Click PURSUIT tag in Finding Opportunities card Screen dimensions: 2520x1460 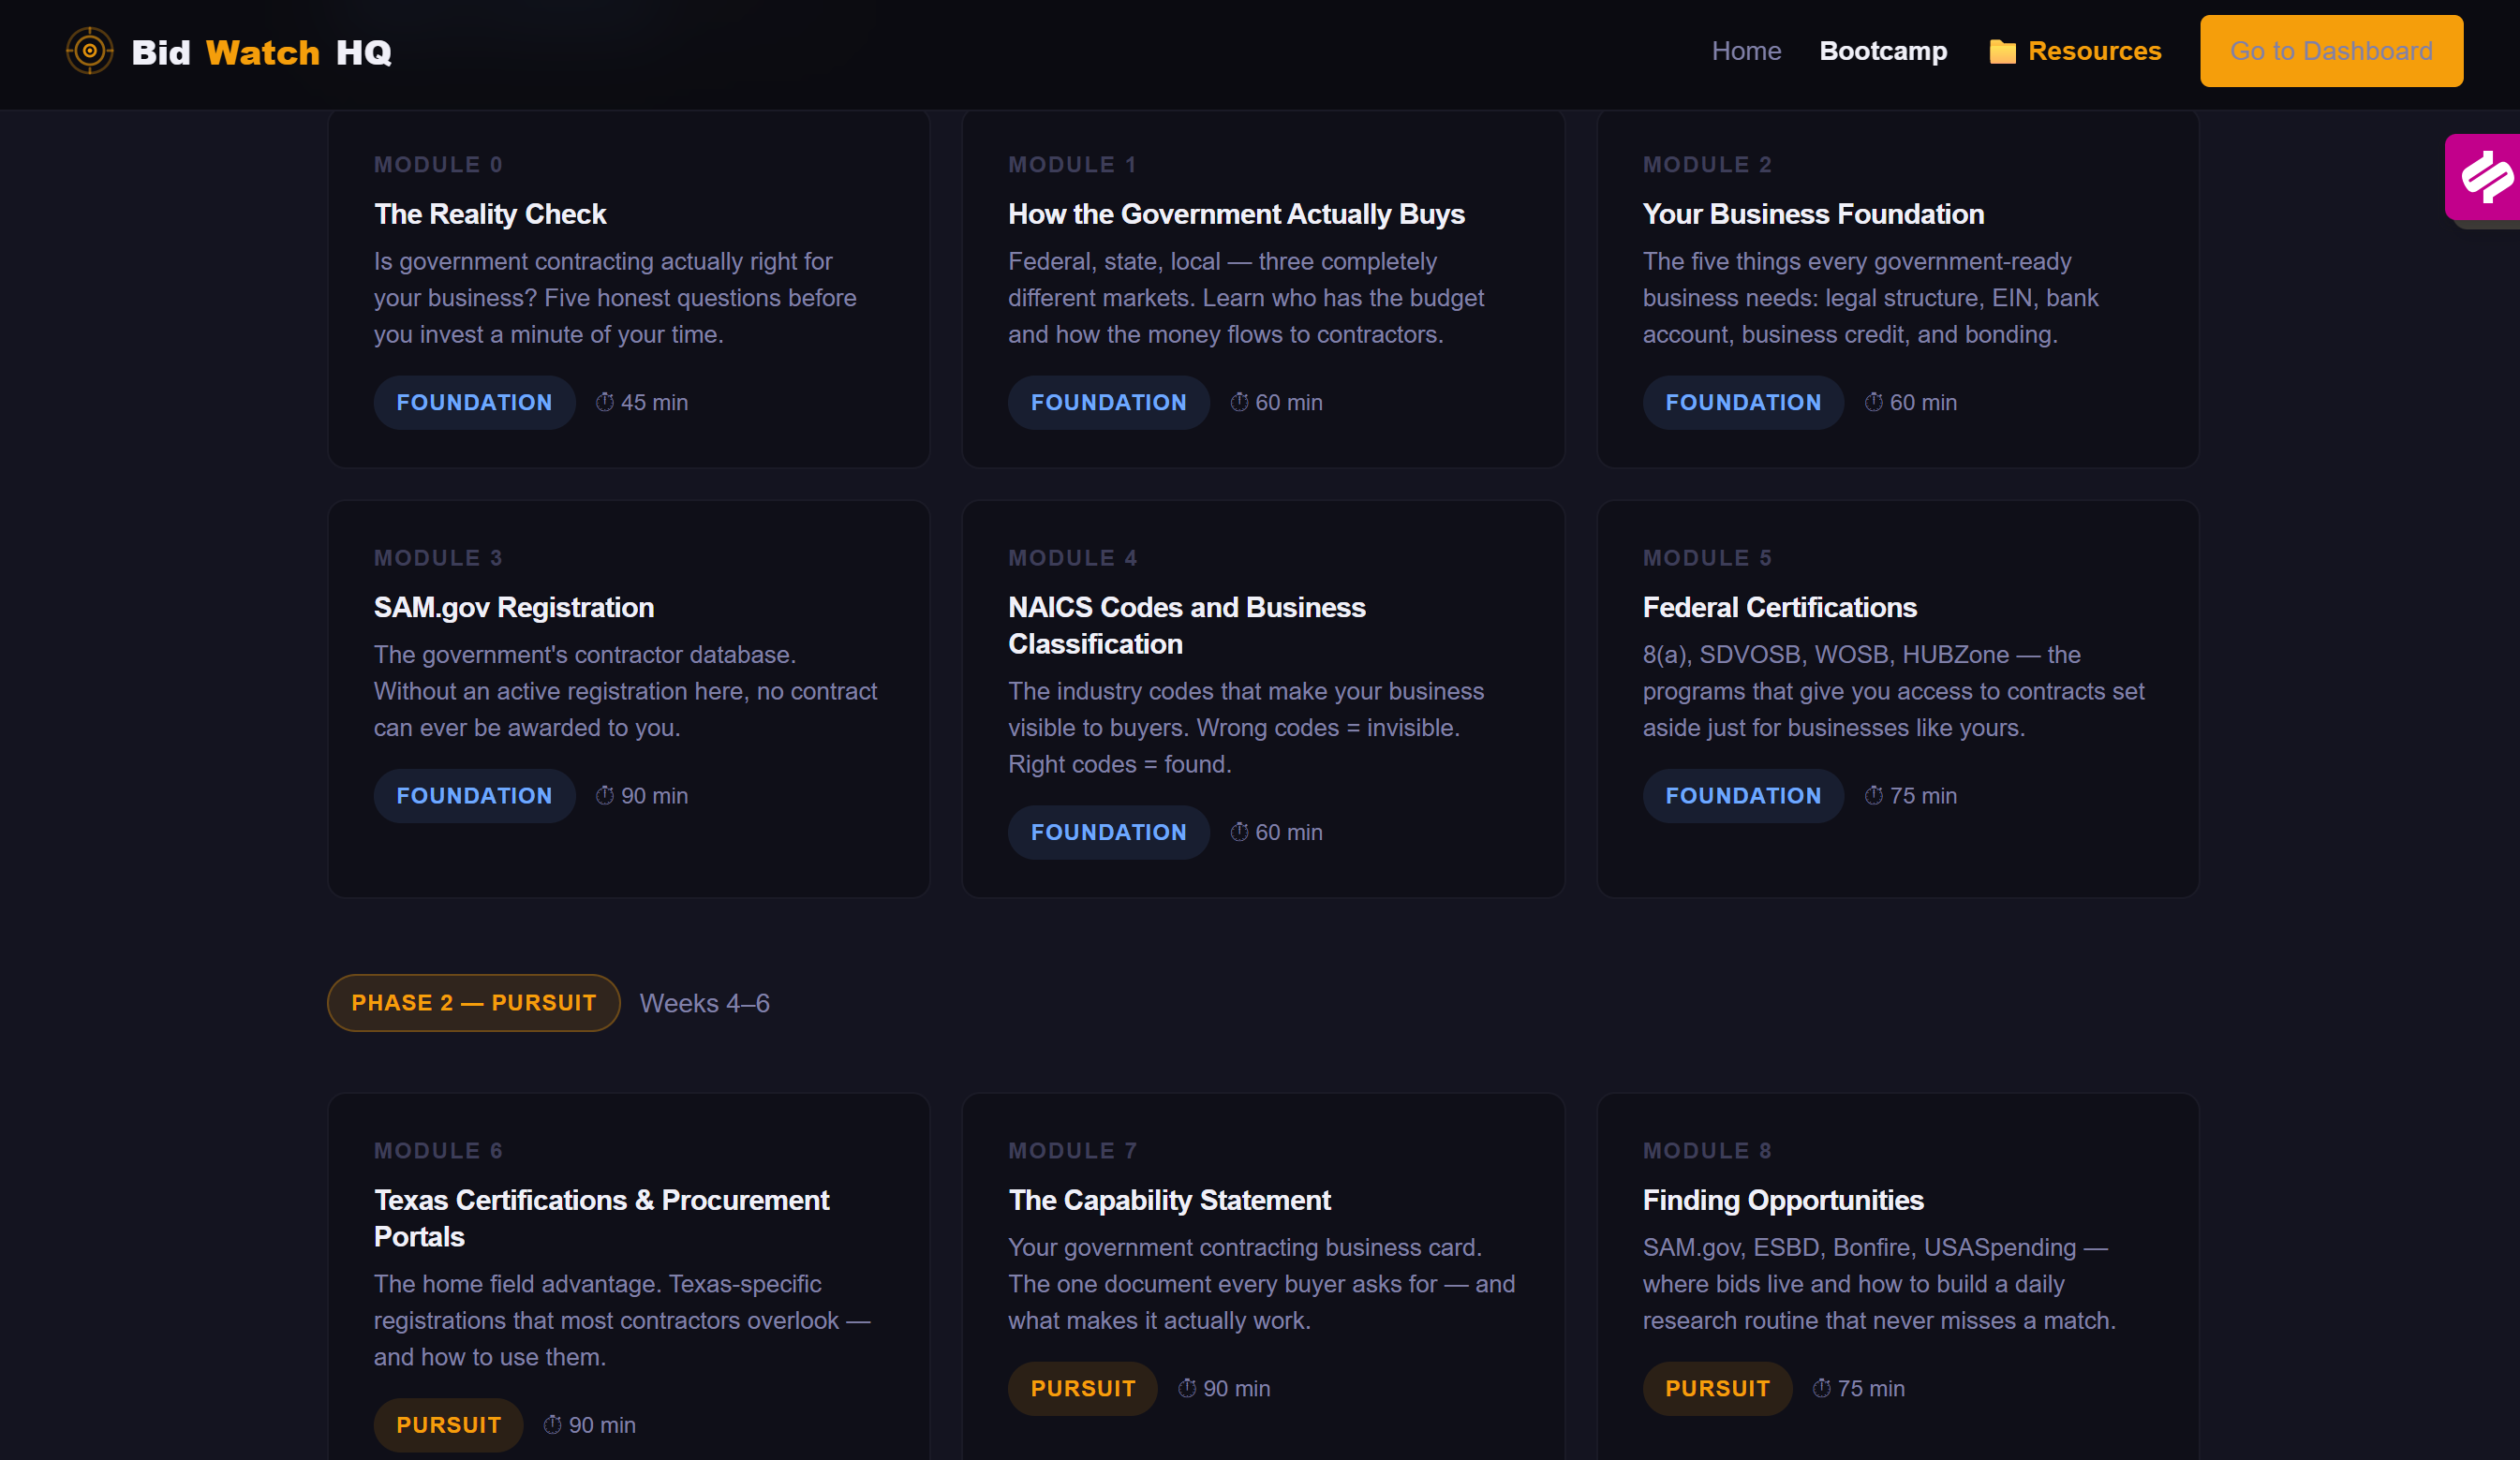point(1717,1388)
